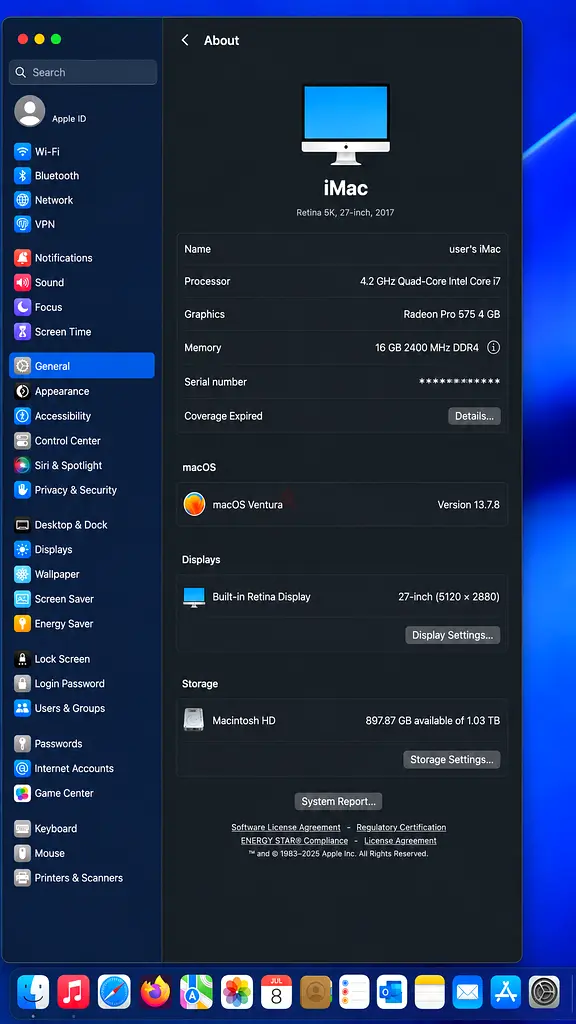
Task: Click the settings Search field
Action: point(83,72)
